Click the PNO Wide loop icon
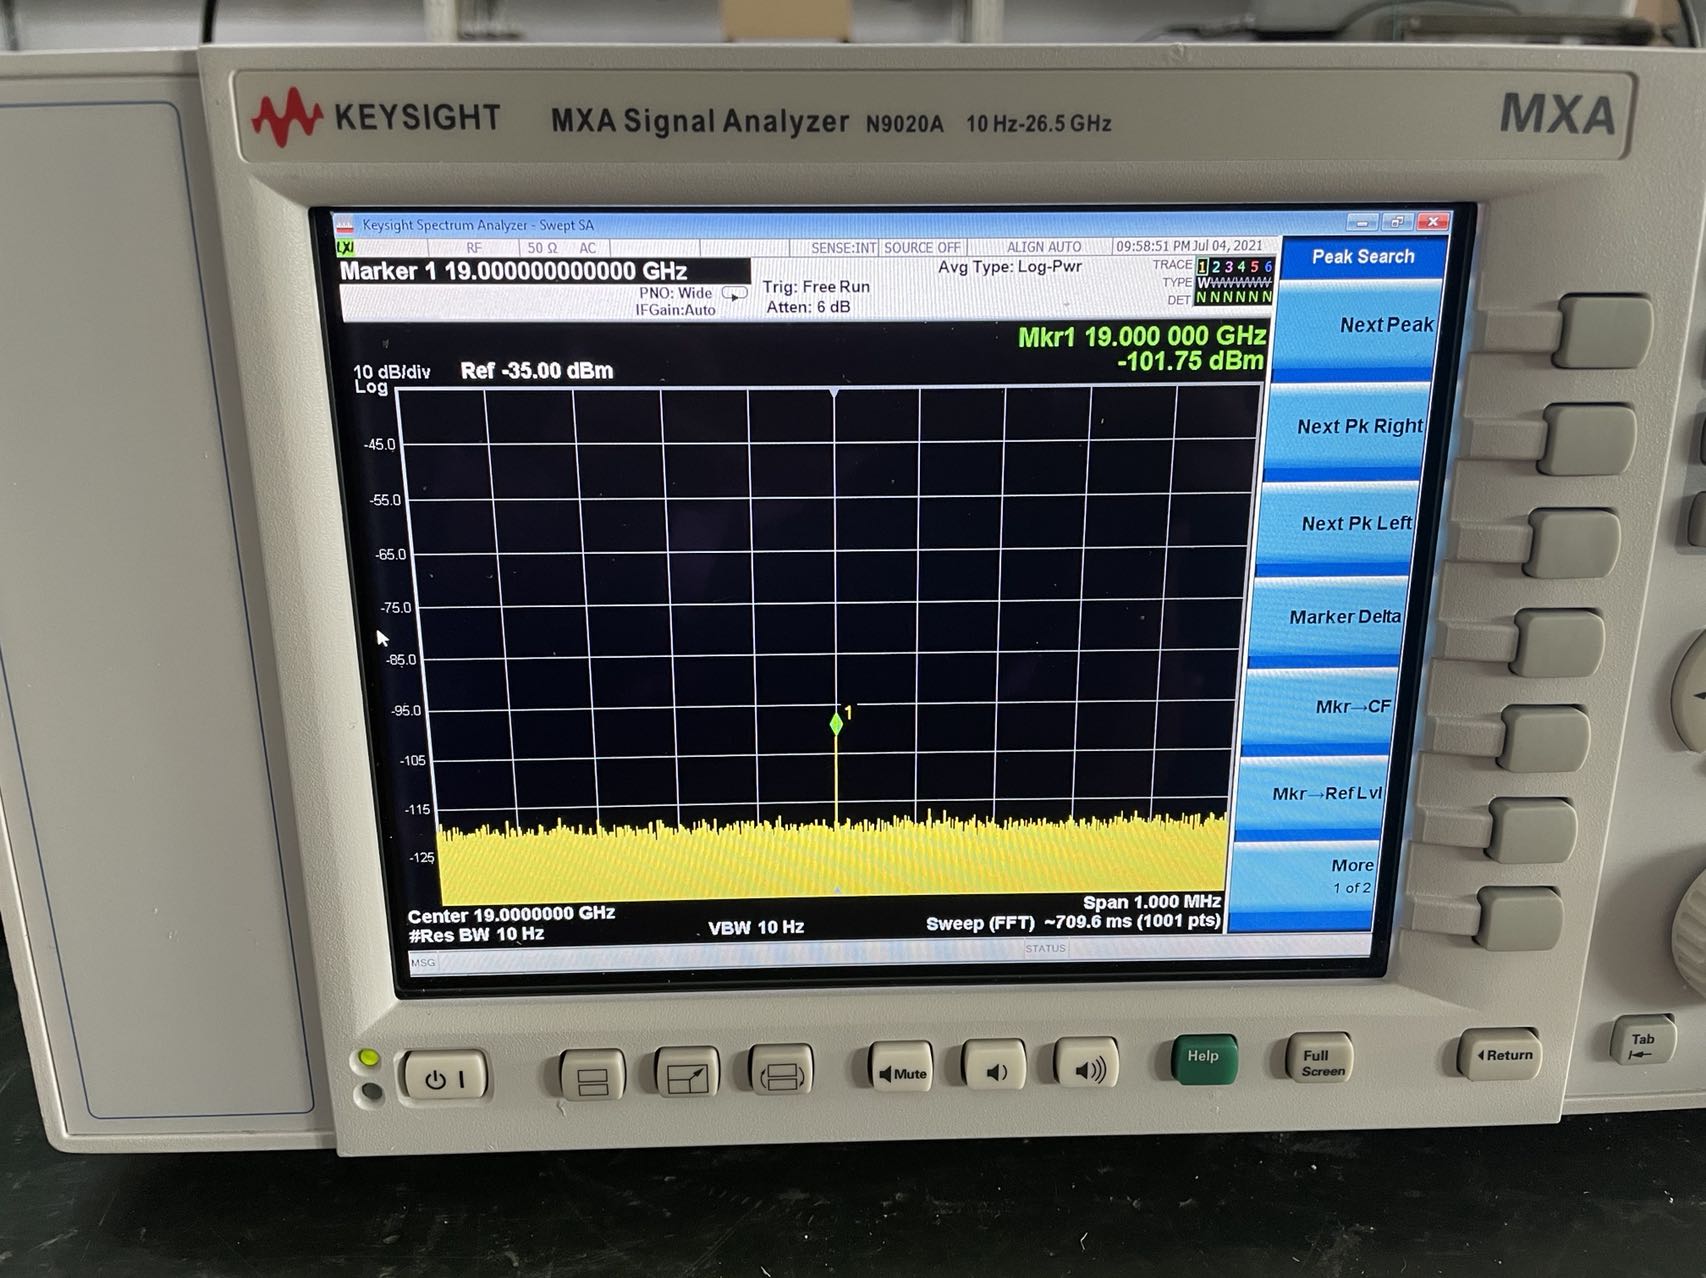The width and height of the screenshot is (1706, 1278). coord(735,294)
